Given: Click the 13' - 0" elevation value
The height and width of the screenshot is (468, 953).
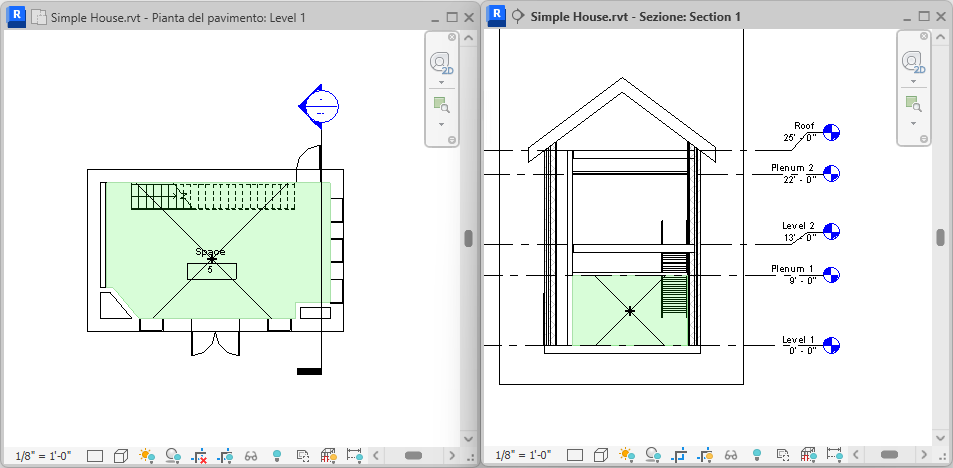Looking at the screenshot, I should (799, 238).
